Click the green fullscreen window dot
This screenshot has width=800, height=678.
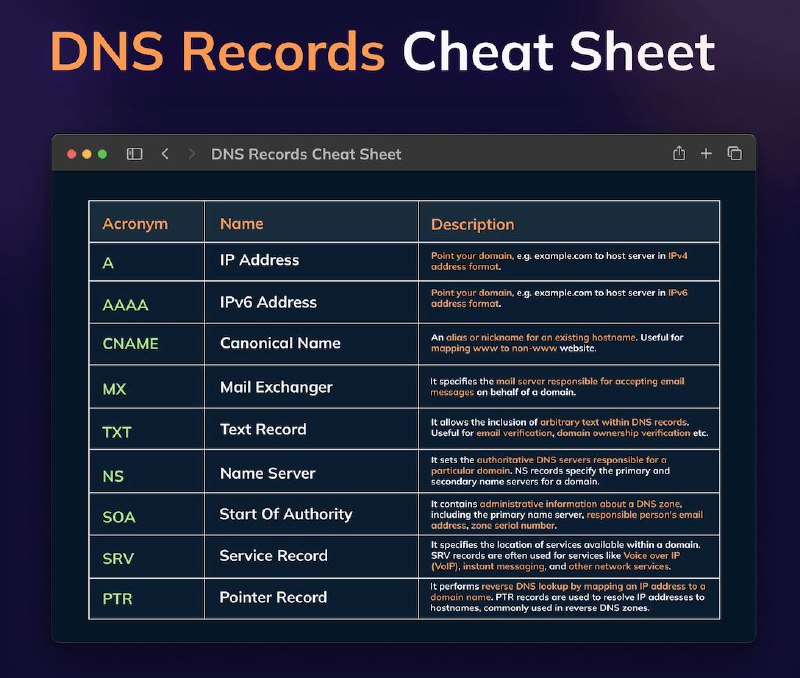102,154
